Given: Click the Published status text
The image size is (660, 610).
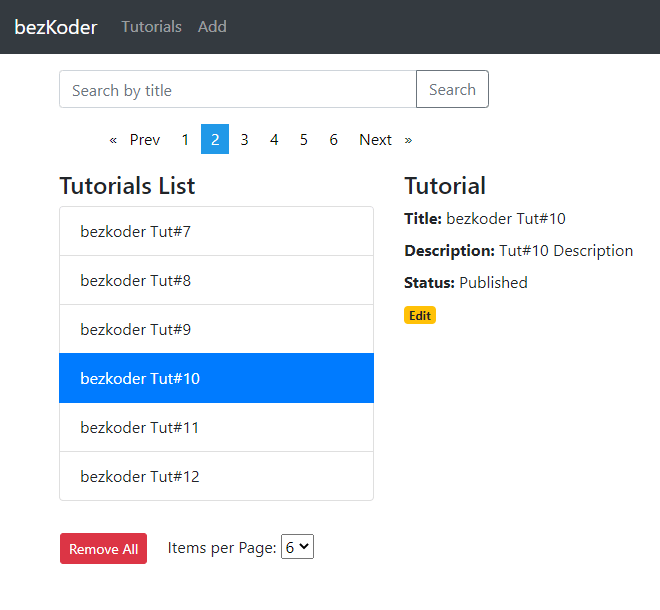Looking at the screenshot, I should click(493, 283).
